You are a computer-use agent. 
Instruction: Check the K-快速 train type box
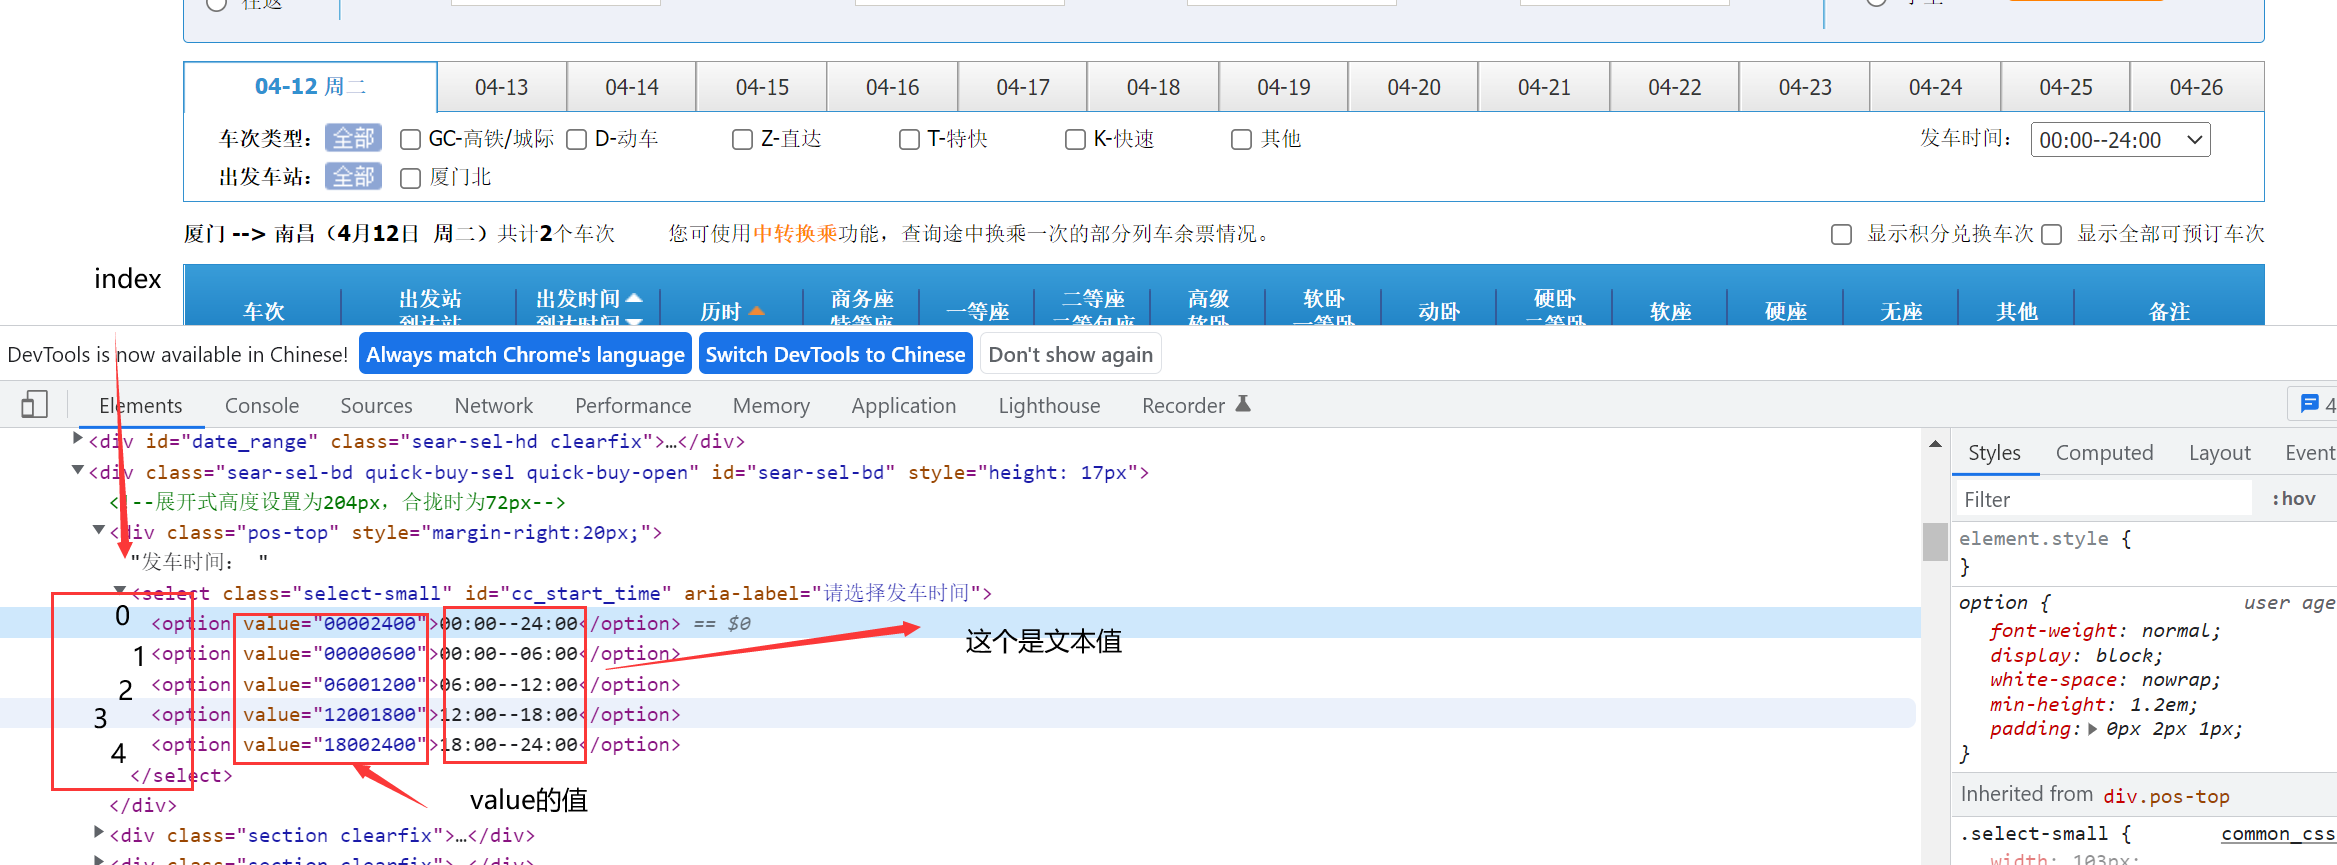pos(1076,139)
